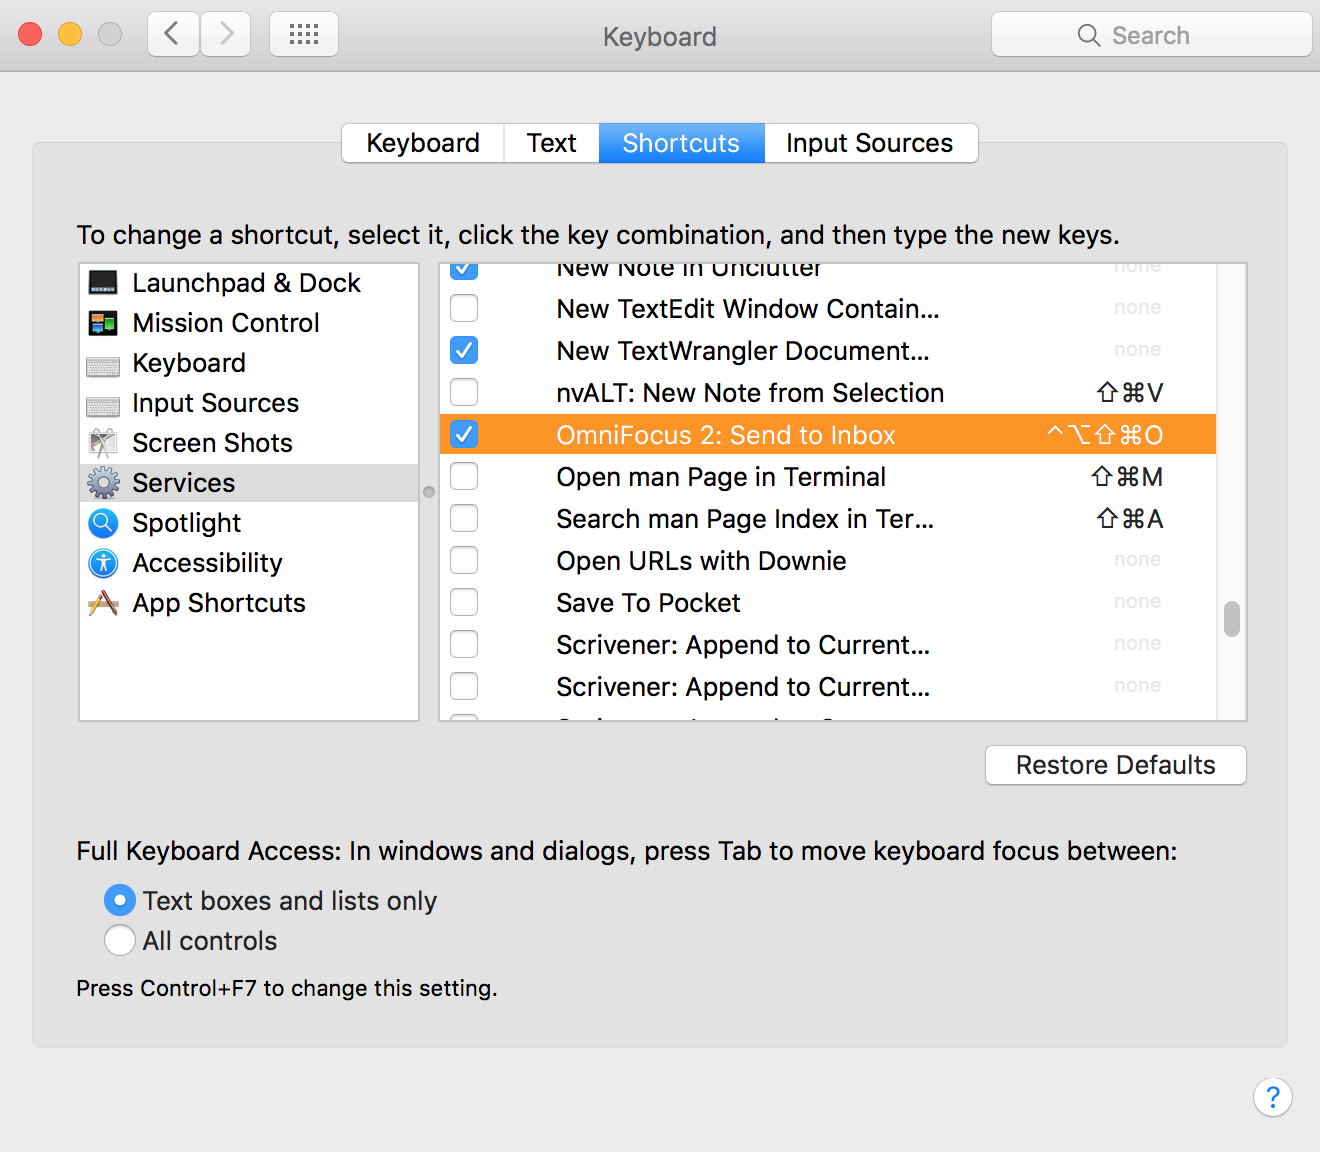Enable Open man Page in Terminal

pos(464,476)
